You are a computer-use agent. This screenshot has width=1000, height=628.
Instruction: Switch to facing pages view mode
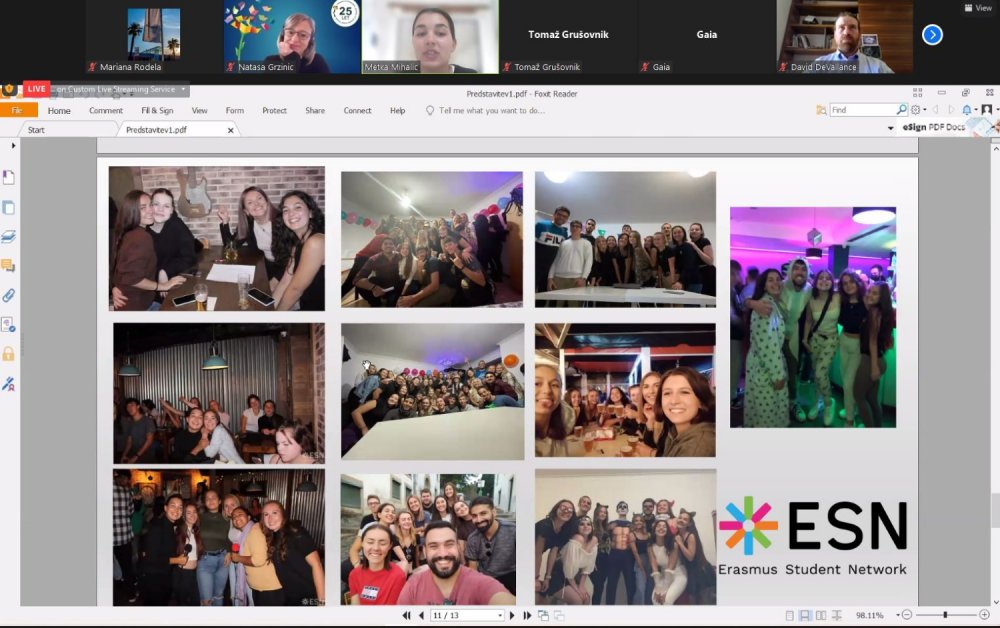click(x=820, y=615)
